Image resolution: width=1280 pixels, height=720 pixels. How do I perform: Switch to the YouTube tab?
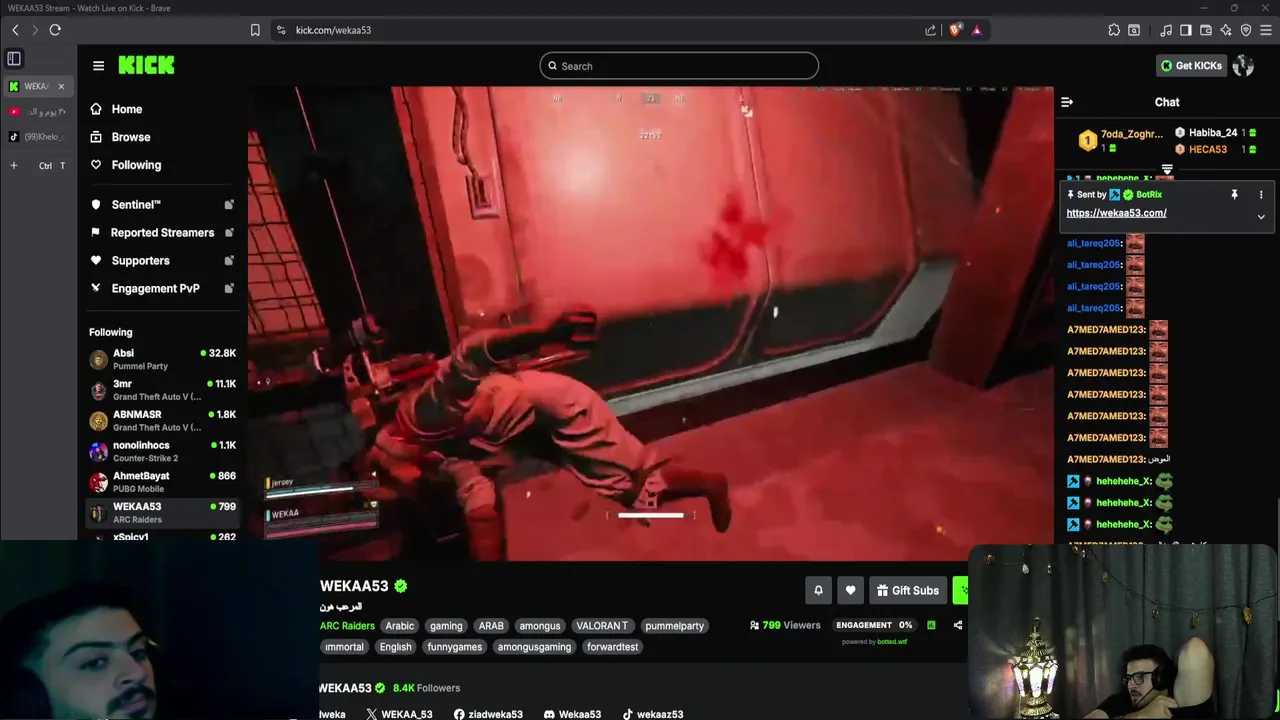(38, 111)
